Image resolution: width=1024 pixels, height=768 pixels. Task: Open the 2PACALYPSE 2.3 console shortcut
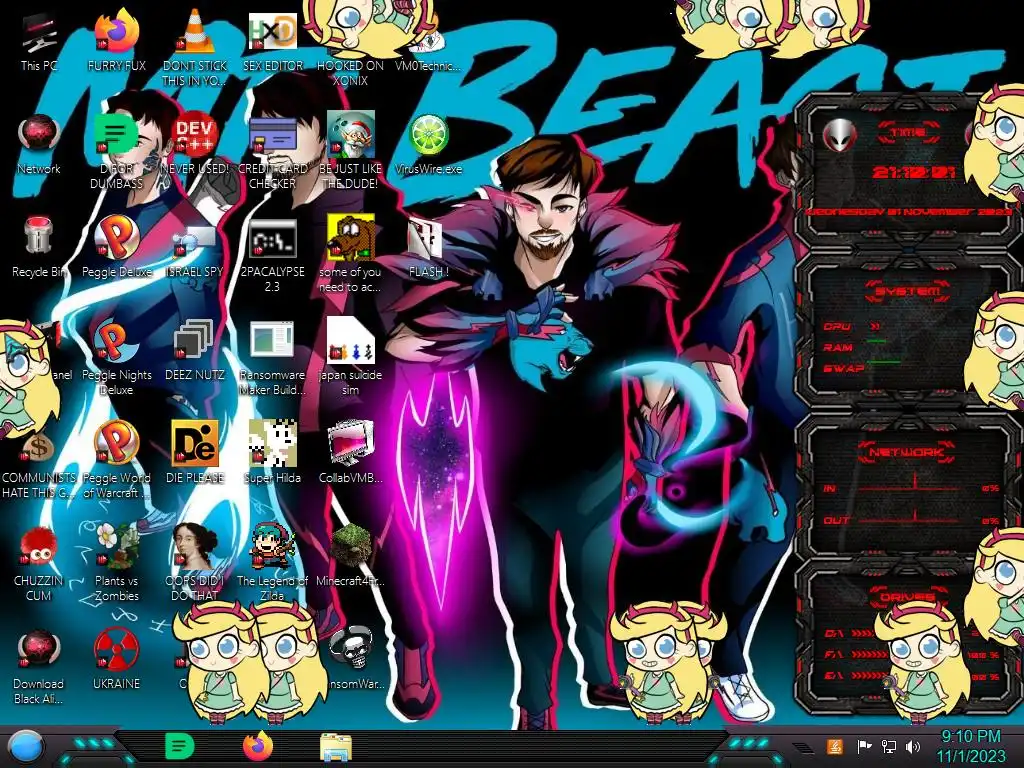272,255
